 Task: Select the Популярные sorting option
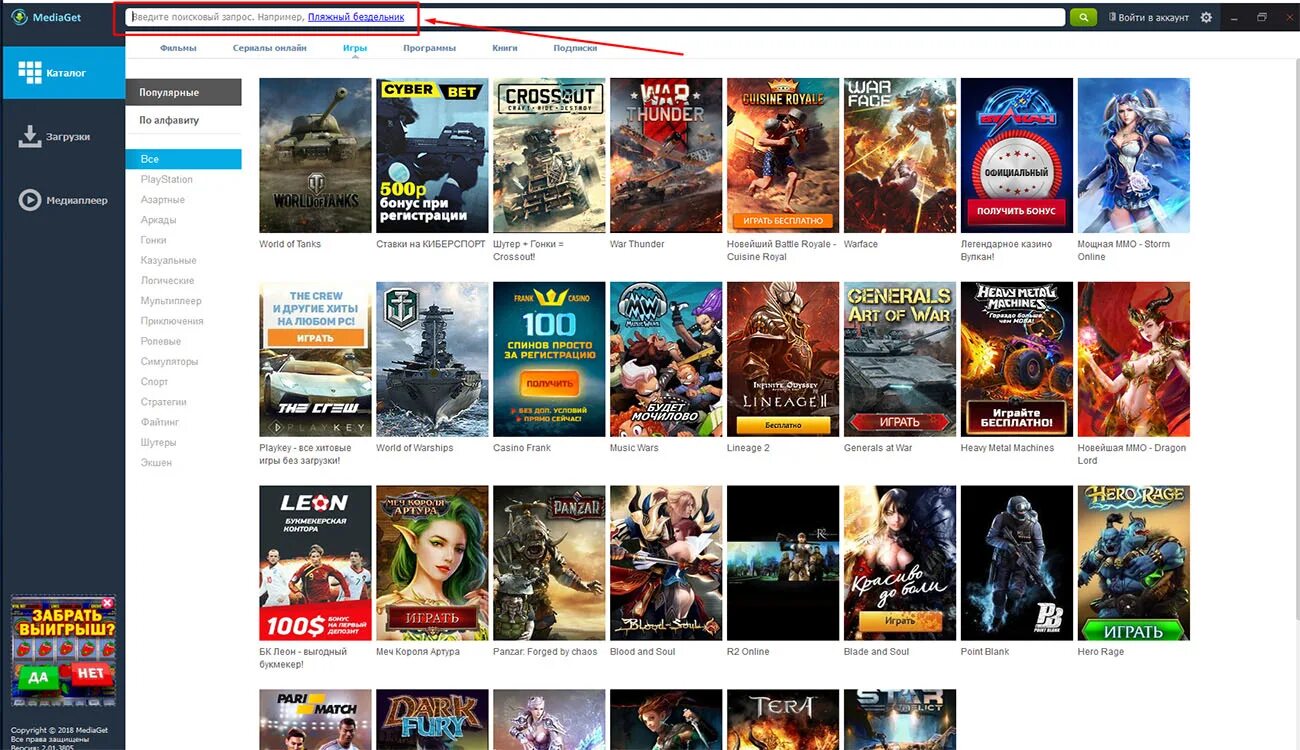[x=184, y=92]
